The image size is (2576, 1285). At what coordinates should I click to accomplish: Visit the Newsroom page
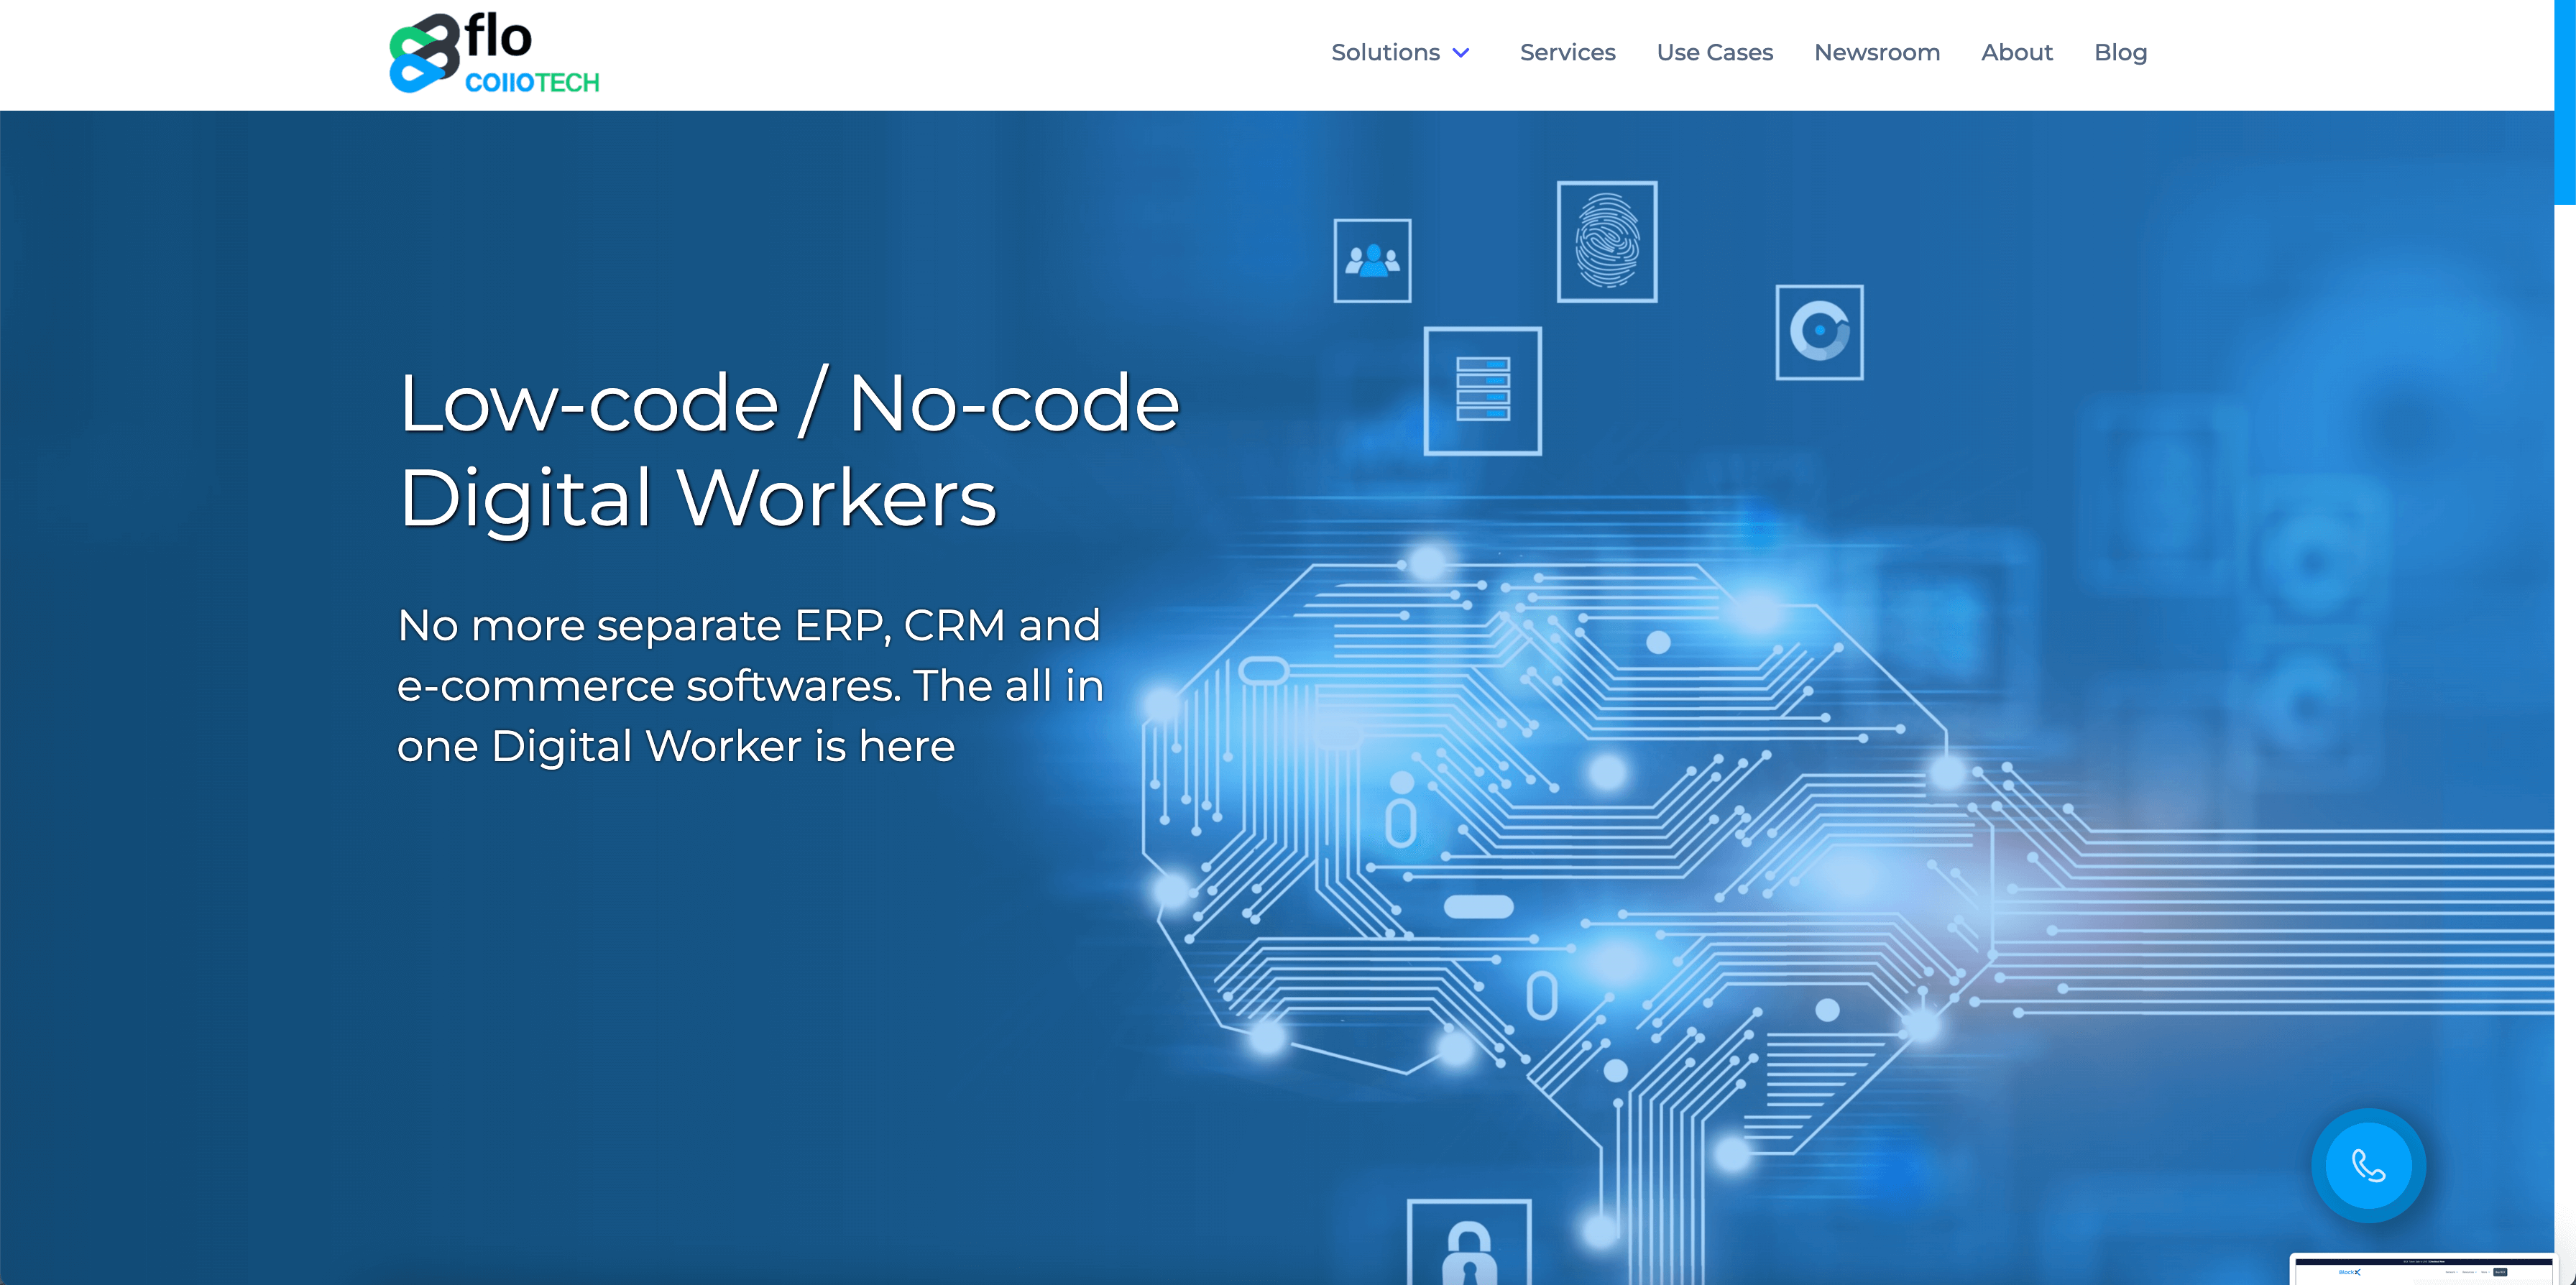pyautogui.click(x=1877, y=52)
